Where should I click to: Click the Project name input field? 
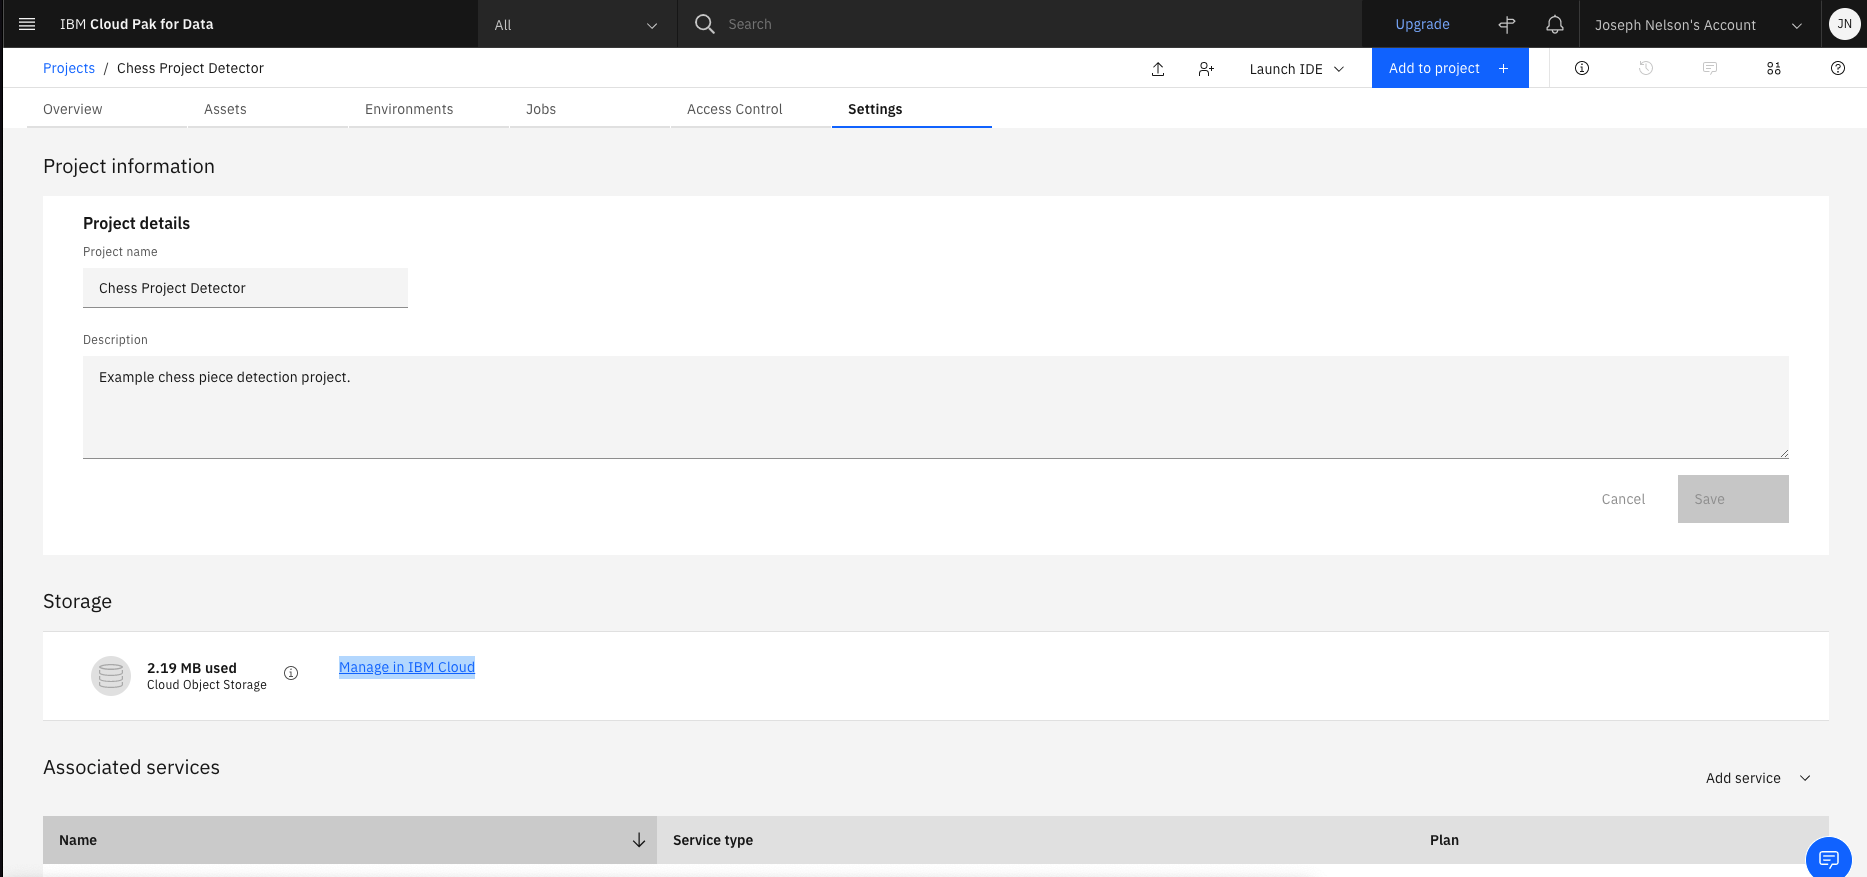tap(245, 288)
